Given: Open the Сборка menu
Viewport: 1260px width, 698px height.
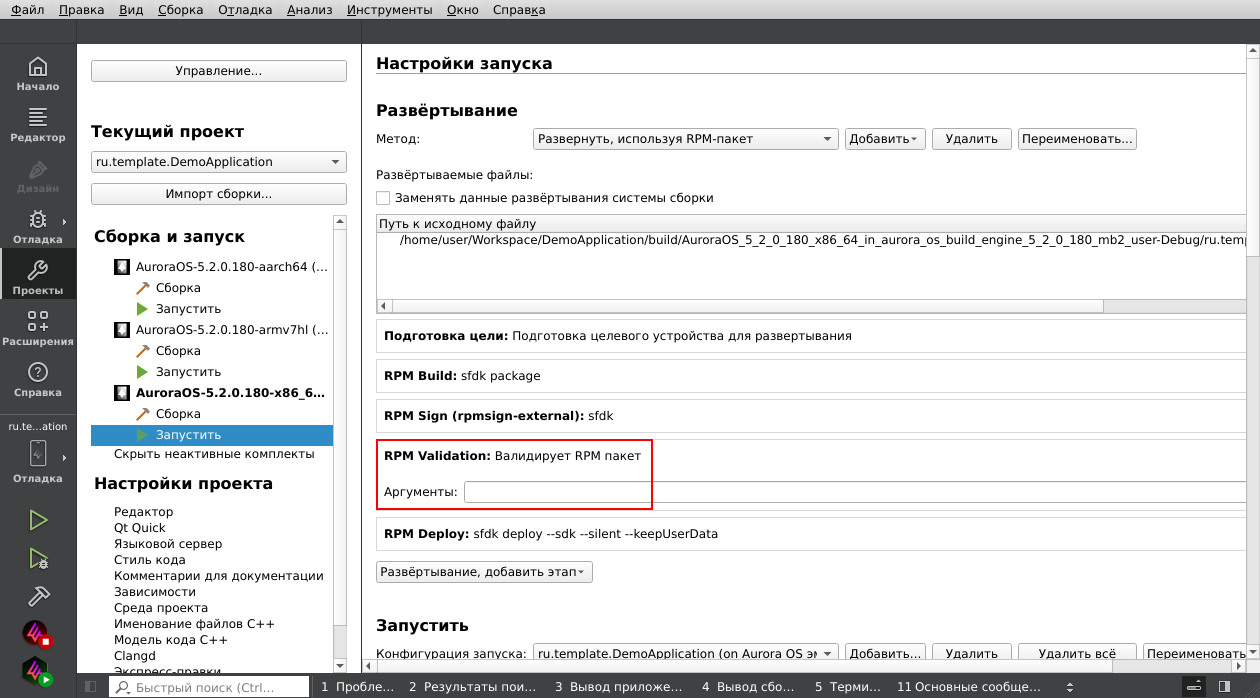Looking at the screenshot, I should 178,10.
